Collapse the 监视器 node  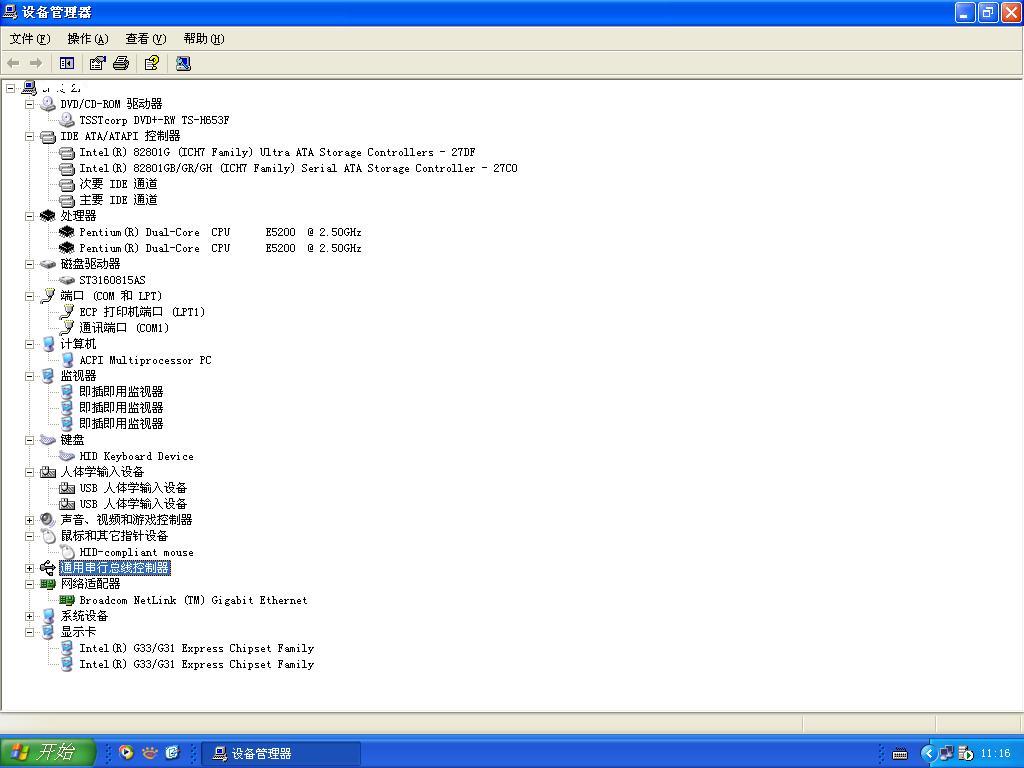(29, 376)
